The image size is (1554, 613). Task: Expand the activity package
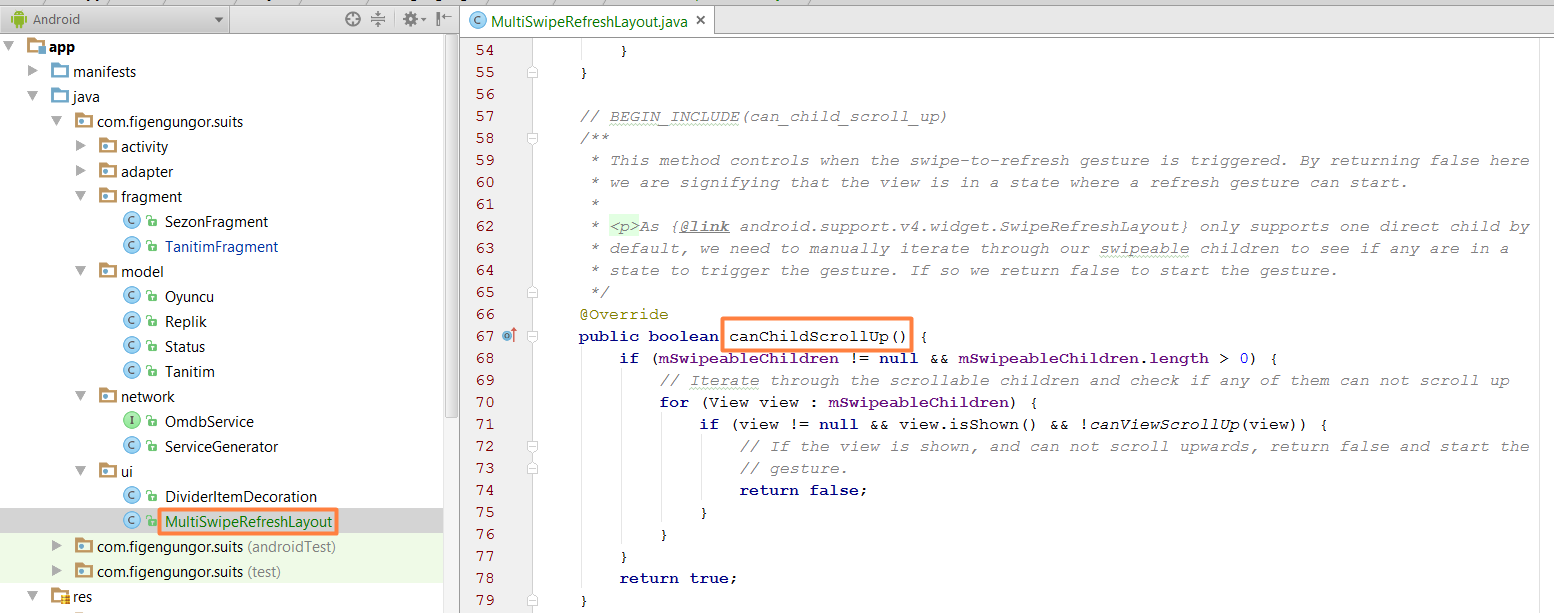82,146
